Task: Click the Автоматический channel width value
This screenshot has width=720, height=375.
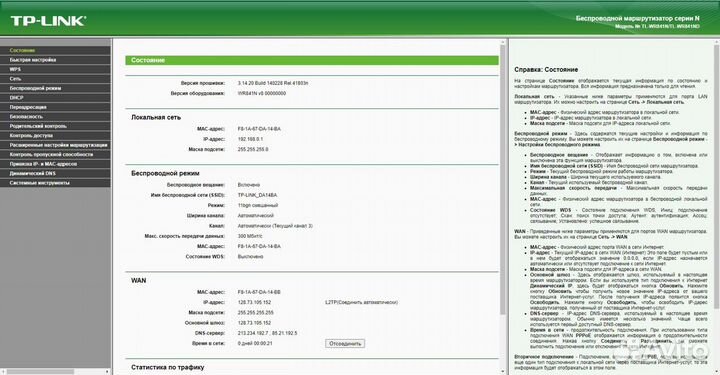Action: point(255,215)
